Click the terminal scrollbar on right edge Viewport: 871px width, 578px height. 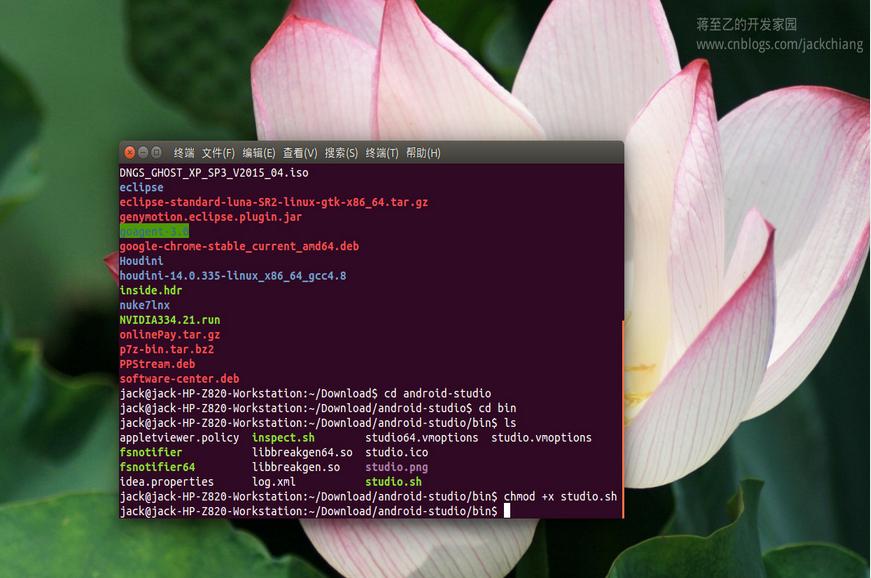[623, 419]
